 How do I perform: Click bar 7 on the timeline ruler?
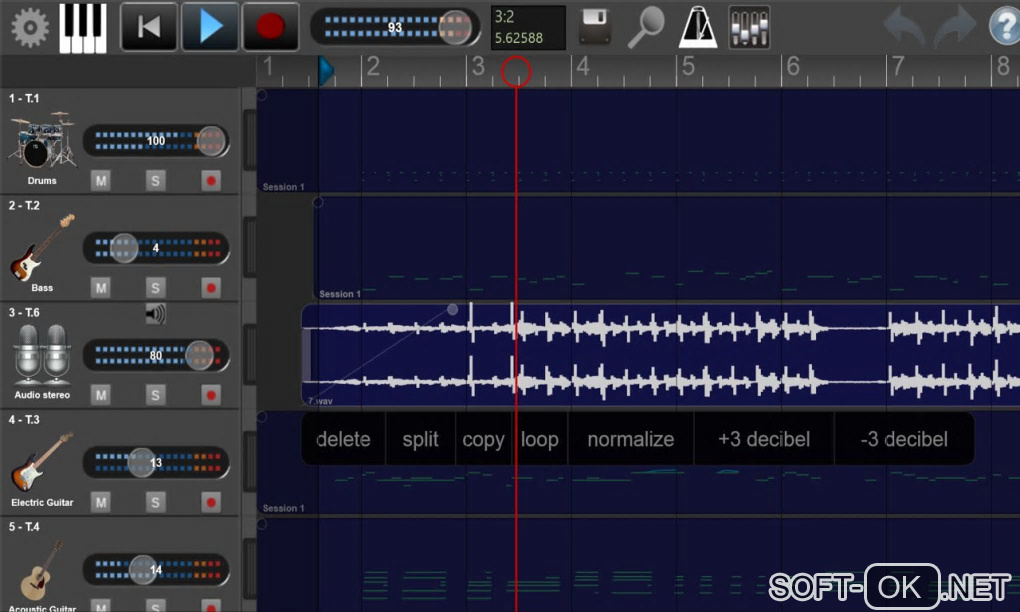tap(898, 67)
